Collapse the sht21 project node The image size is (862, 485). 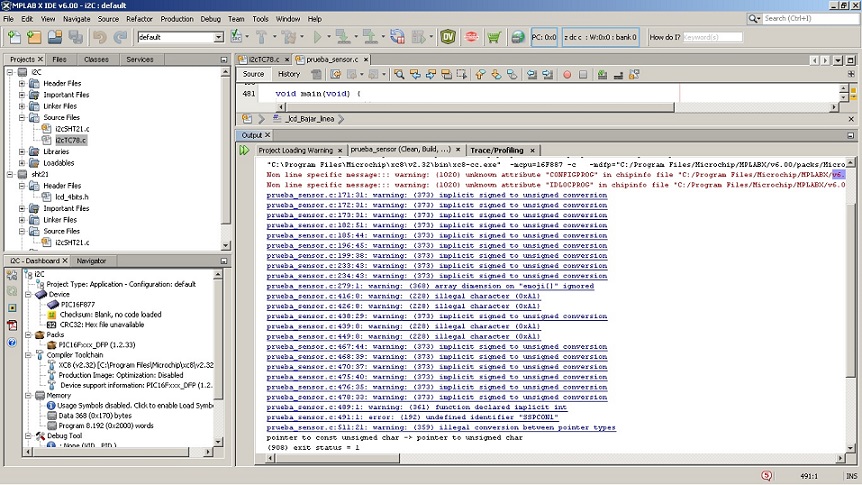(10, 174)
